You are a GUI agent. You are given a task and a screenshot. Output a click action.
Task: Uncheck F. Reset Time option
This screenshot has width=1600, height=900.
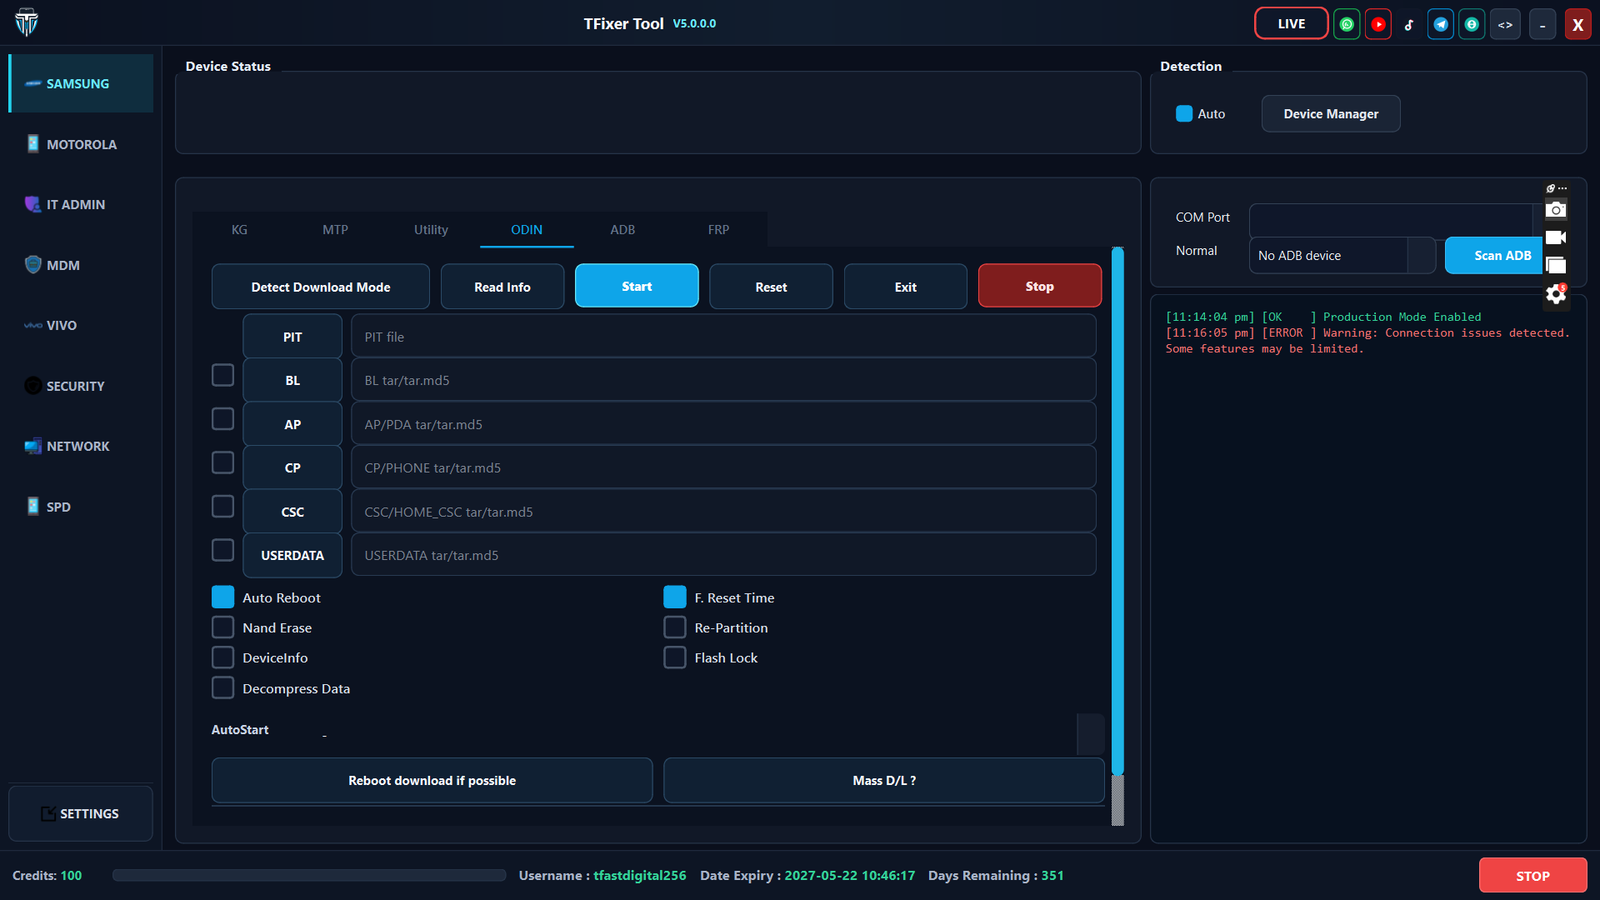point(675,597)
